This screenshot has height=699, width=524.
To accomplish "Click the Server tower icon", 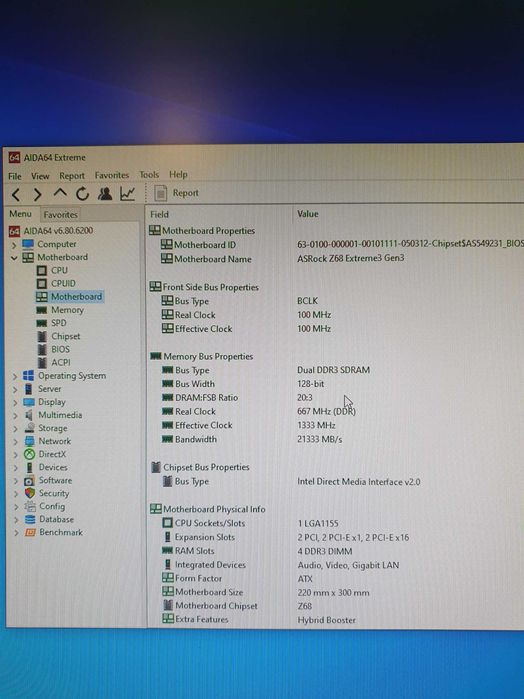I will coord(29,389).
